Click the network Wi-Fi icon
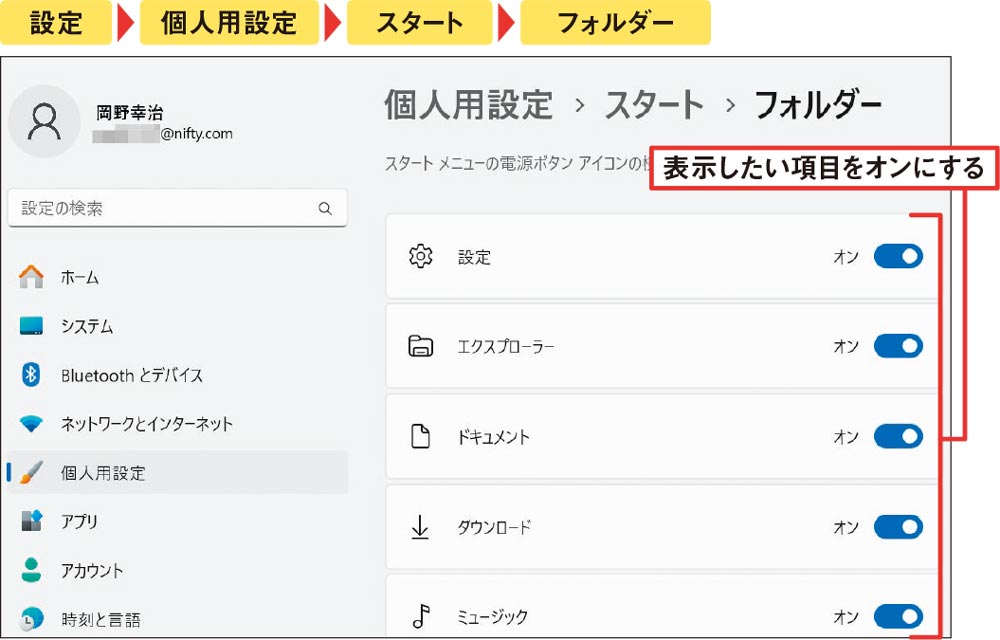This screenshot has height=640, width=1000. click(x=31, y=423)
